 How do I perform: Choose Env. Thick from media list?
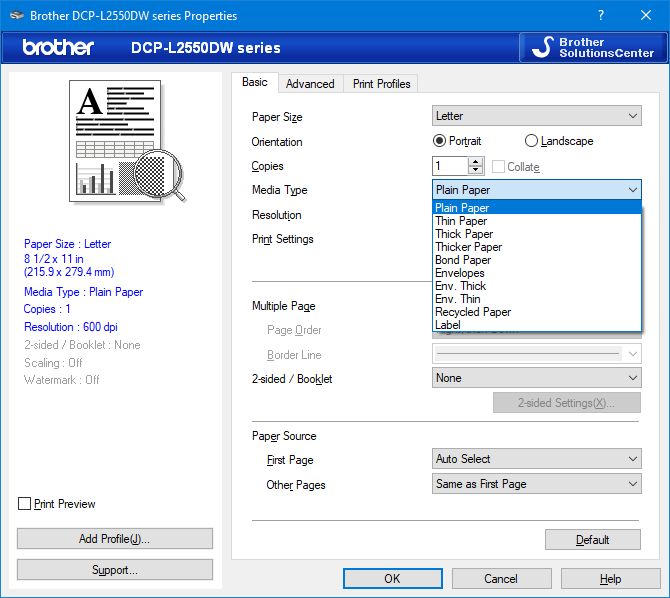(x=537, y=286)
